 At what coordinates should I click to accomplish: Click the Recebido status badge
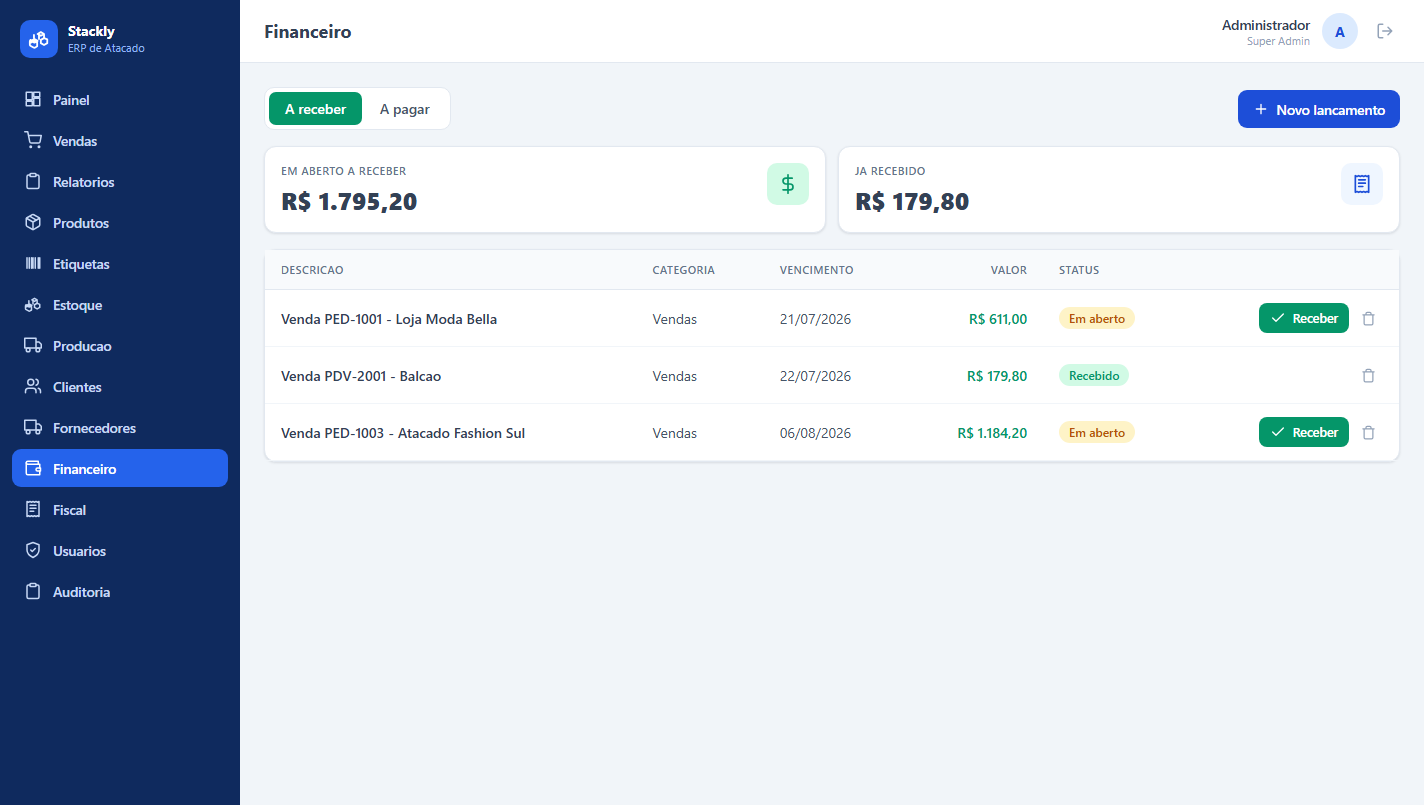1094,376
